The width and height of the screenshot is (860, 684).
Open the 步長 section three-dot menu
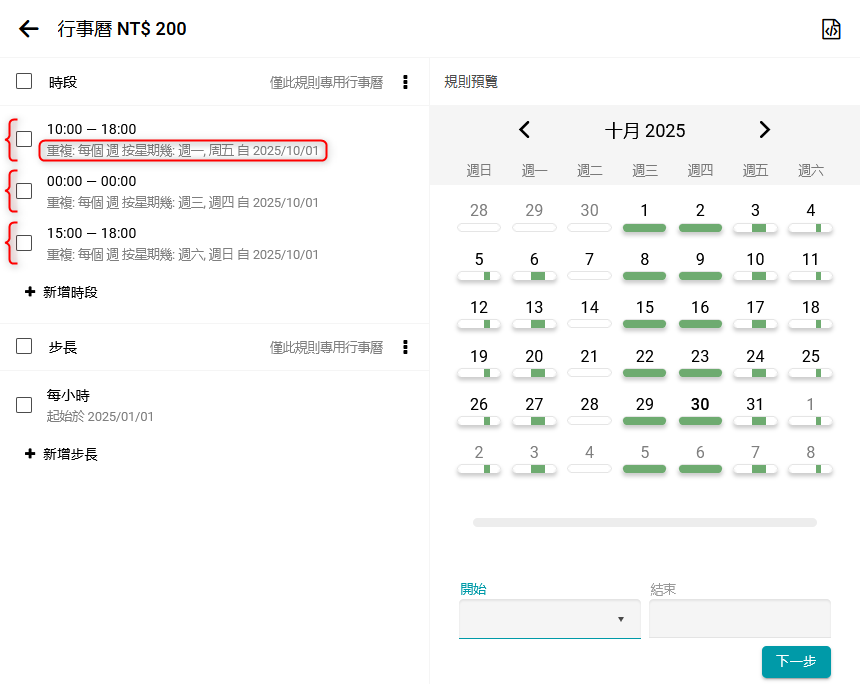coord(405,347)
